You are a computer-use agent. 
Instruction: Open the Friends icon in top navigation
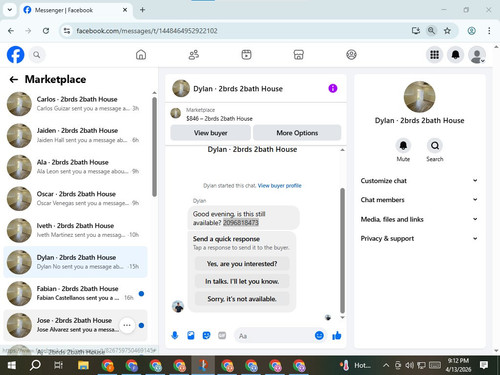(x=194, y=55)
